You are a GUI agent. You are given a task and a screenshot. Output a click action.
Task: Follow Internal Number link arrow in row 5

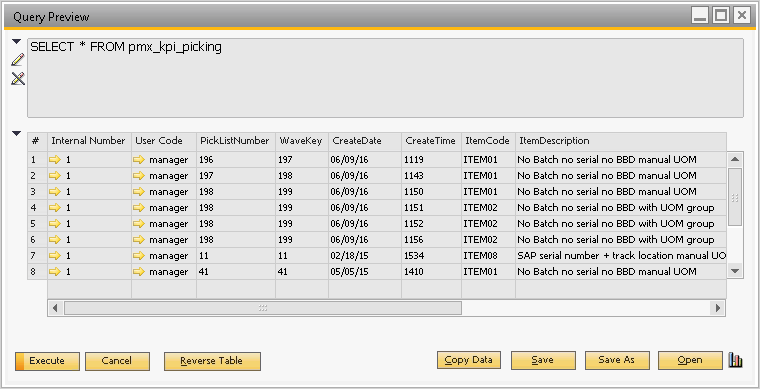55,223
